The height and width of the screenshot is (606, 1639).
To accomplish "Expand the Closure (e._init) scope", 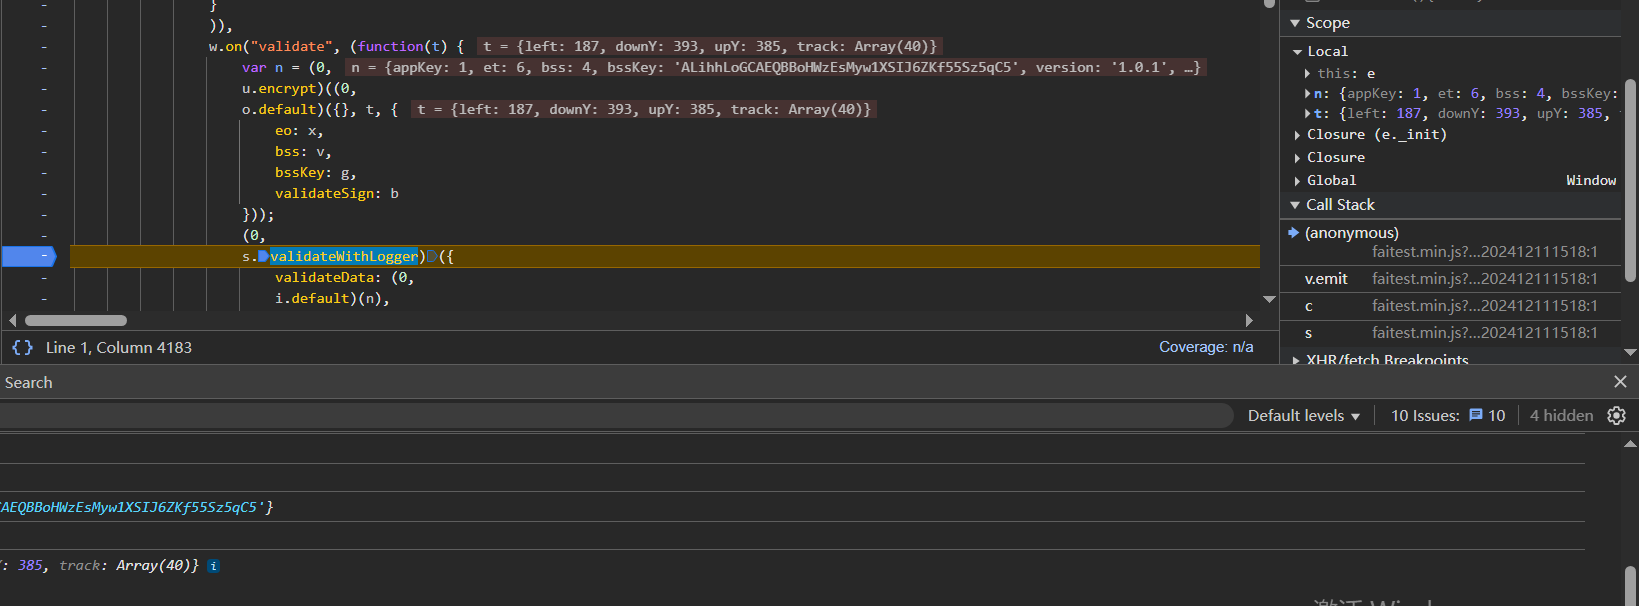I will pos(1298,135).
